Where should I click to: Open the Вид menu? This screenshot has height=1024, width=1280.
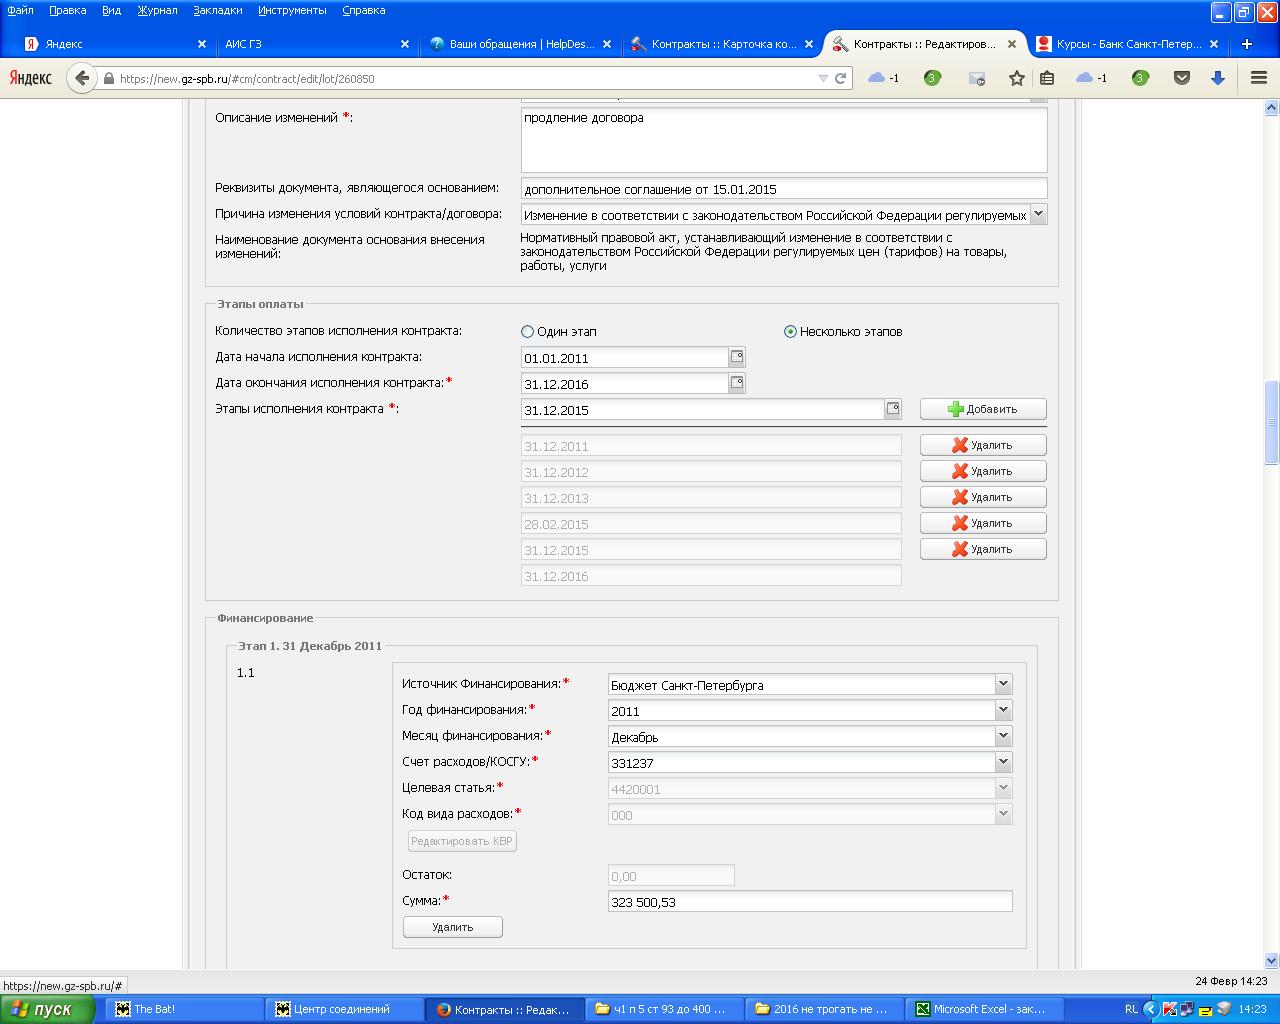tap(111, 10)
